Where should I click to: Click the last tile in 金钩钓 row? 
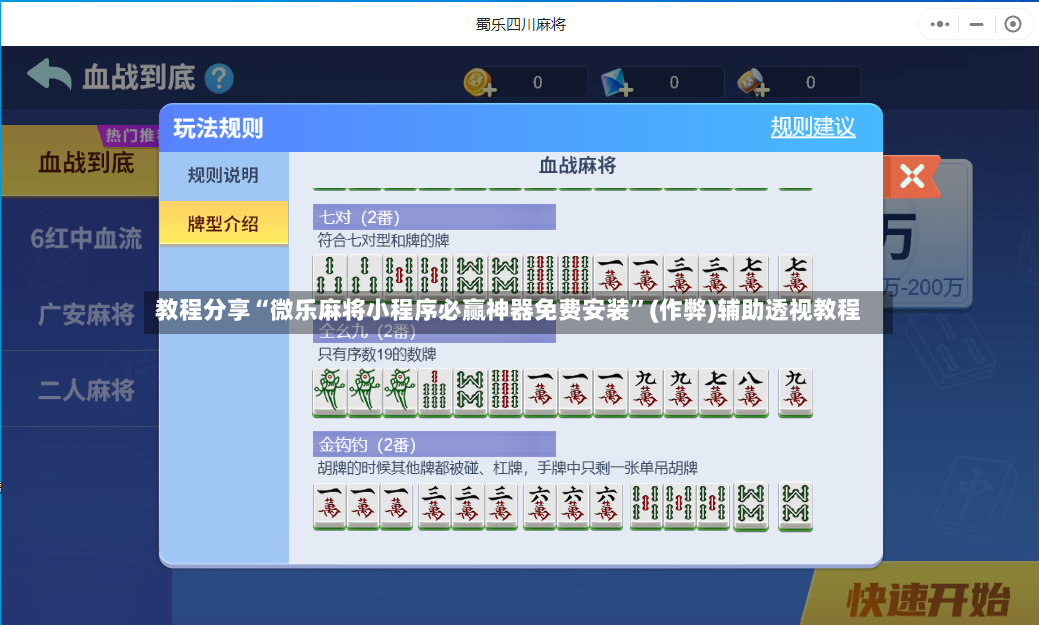click(795, 506)
